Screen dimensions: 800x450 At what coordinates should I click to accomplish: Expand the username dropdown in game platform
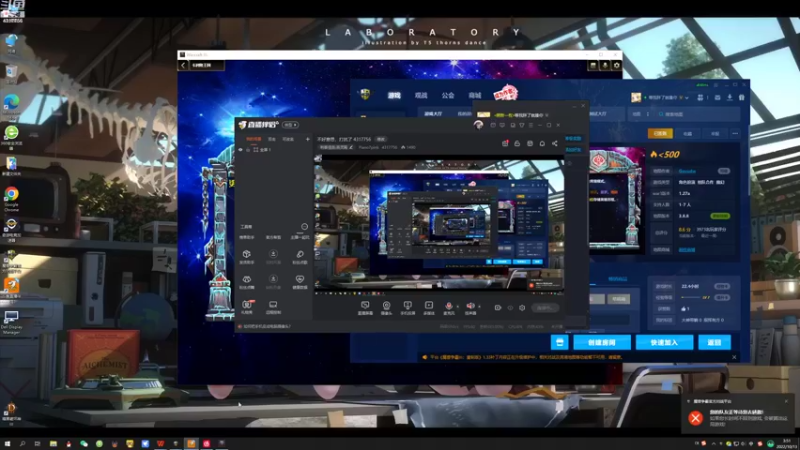pyautogui.click(x=687, y=97)
